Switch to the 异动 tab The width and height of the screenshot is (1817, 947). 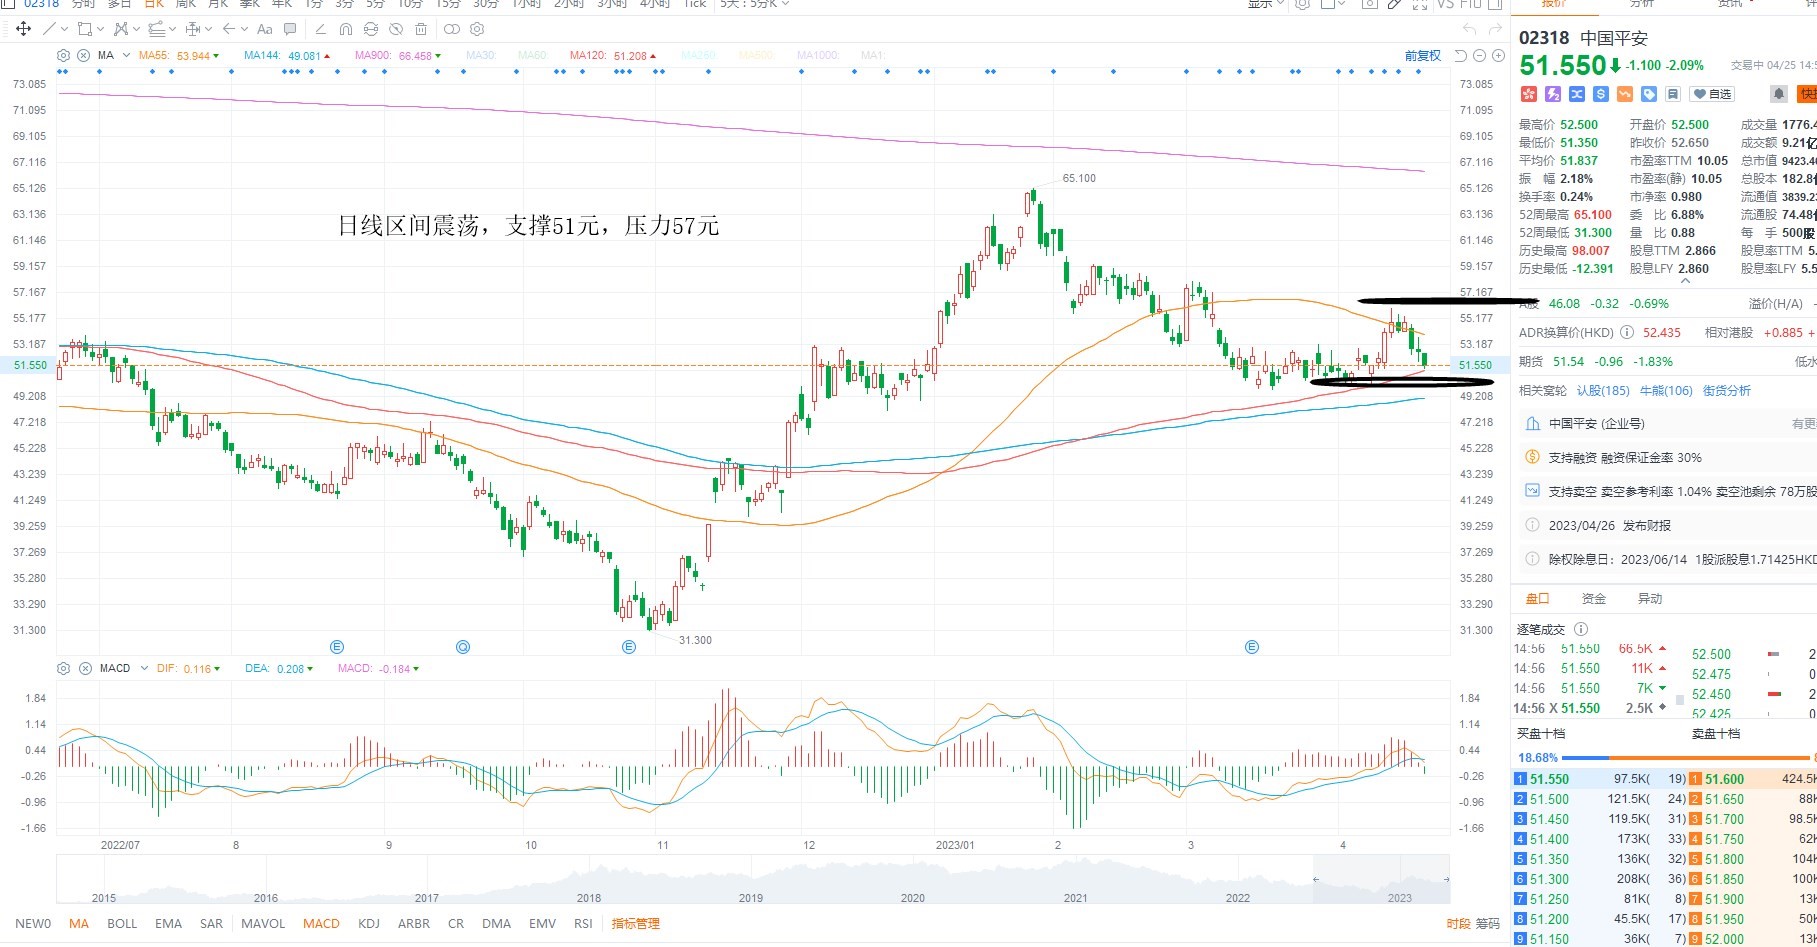(x=1650, y=599)
